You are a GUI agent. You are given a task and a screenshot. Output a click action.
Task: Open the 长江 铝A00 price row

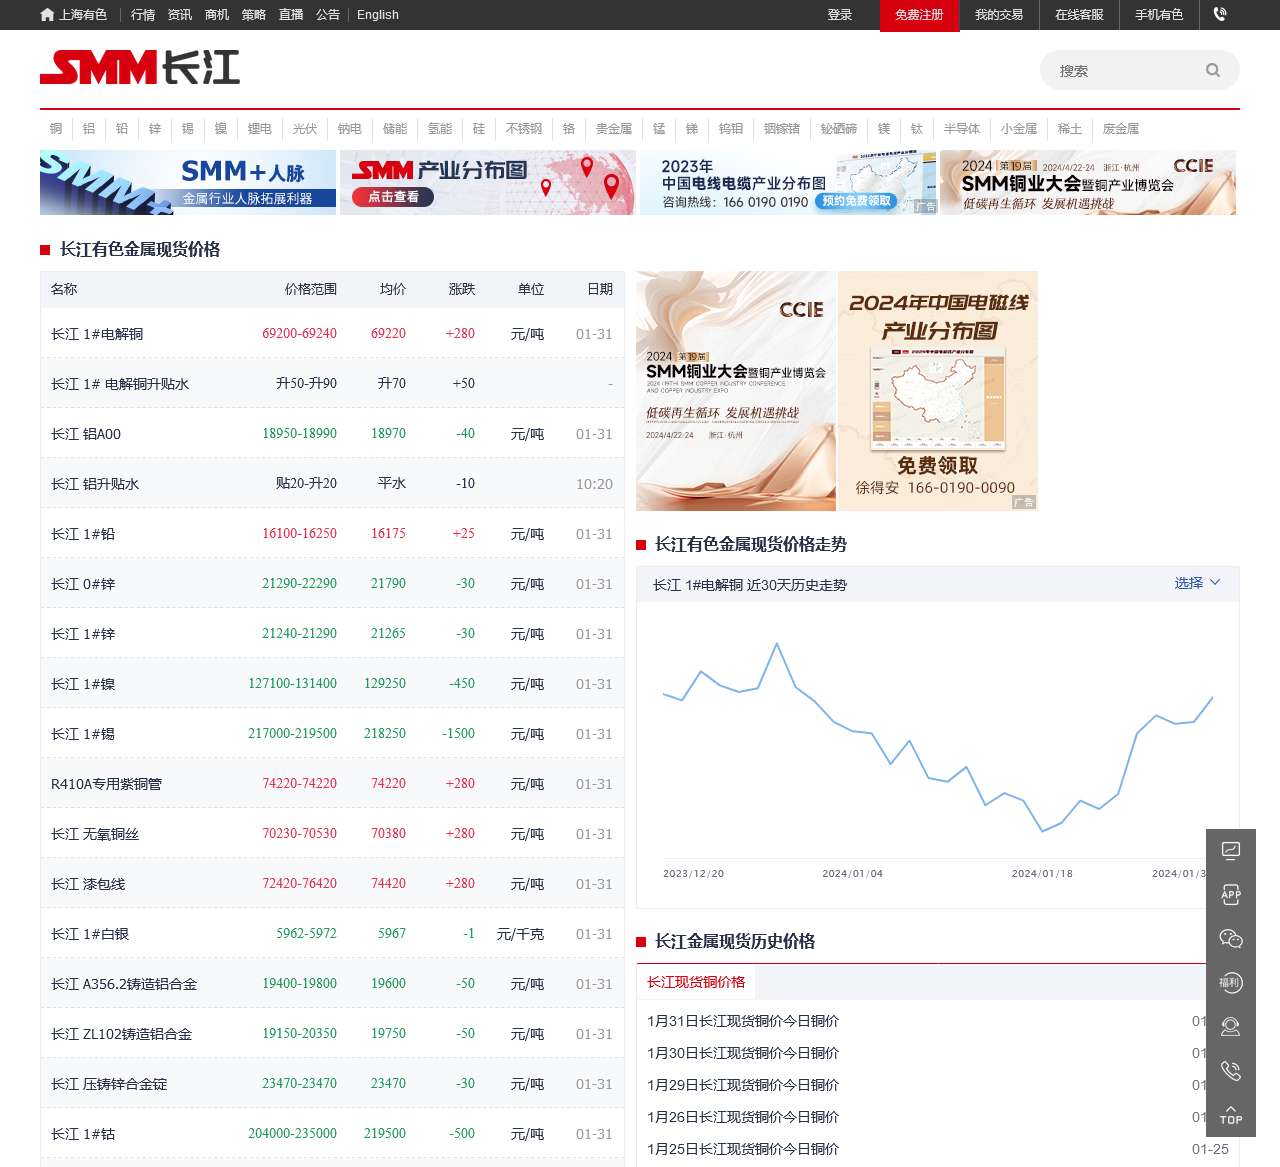point(332,434)
